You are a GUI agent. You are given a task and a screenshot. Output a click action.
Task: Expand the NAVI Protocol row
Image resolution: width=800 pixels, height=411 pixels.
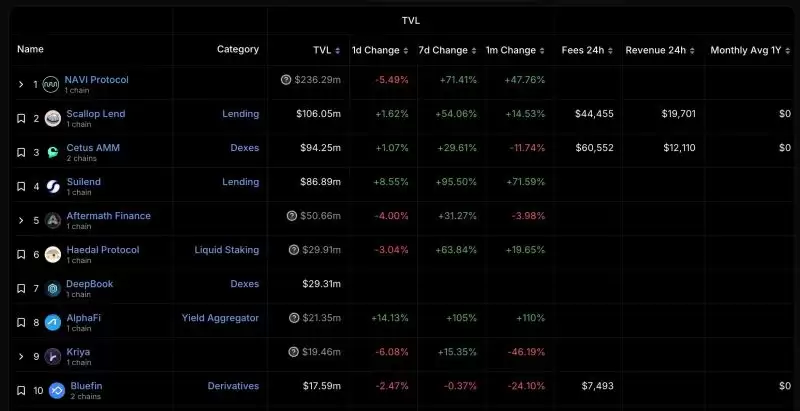pos(21,84)
